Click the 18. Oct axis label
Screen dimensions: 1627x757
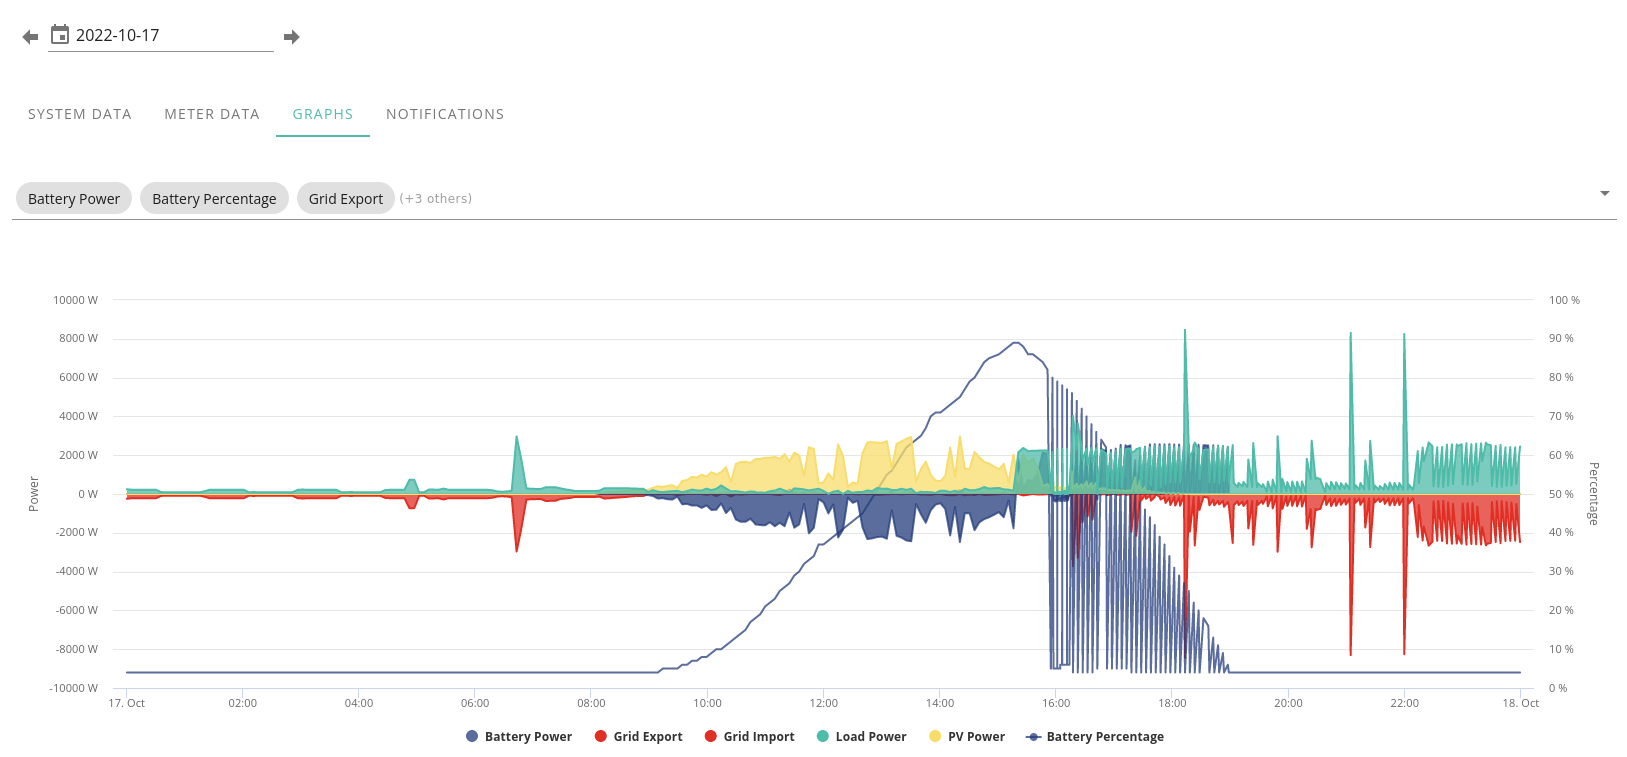1521,703
